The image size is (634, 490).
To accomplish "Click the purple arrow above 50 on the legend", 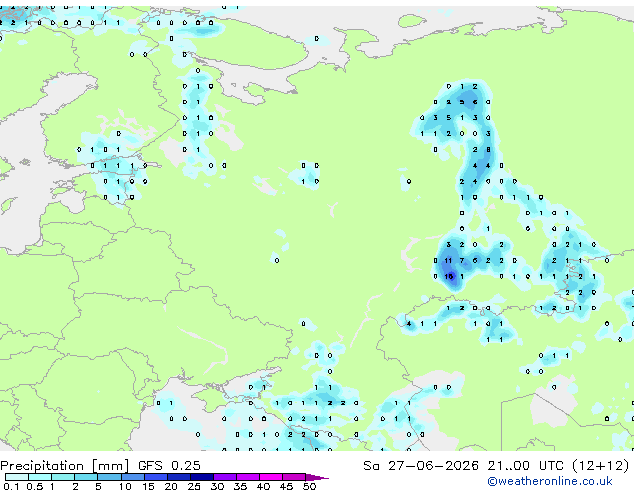I will pos(317,477).
